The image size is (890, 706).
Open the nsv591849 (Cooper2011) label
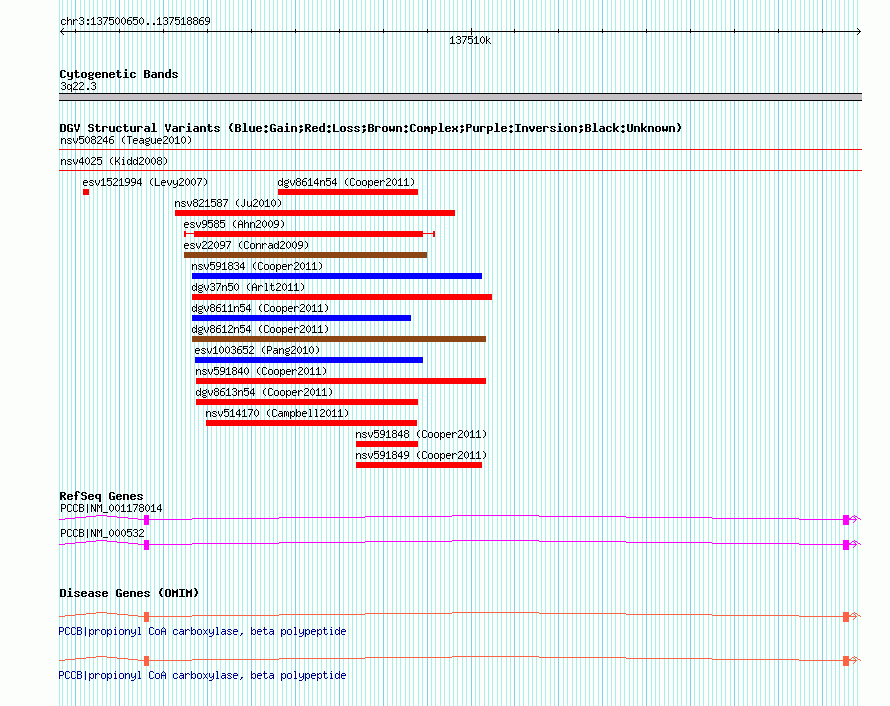[x=421, y=455]
